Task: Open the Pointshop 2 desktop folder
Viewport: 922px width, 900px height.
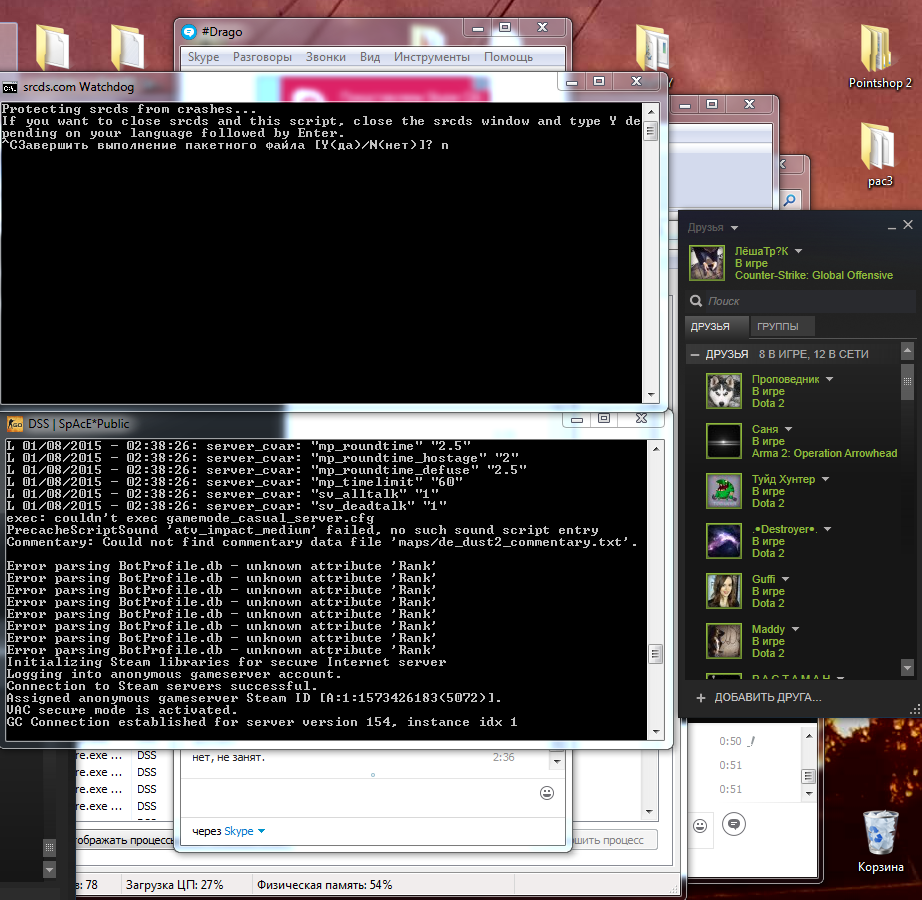Action: [x=880, y=56]
